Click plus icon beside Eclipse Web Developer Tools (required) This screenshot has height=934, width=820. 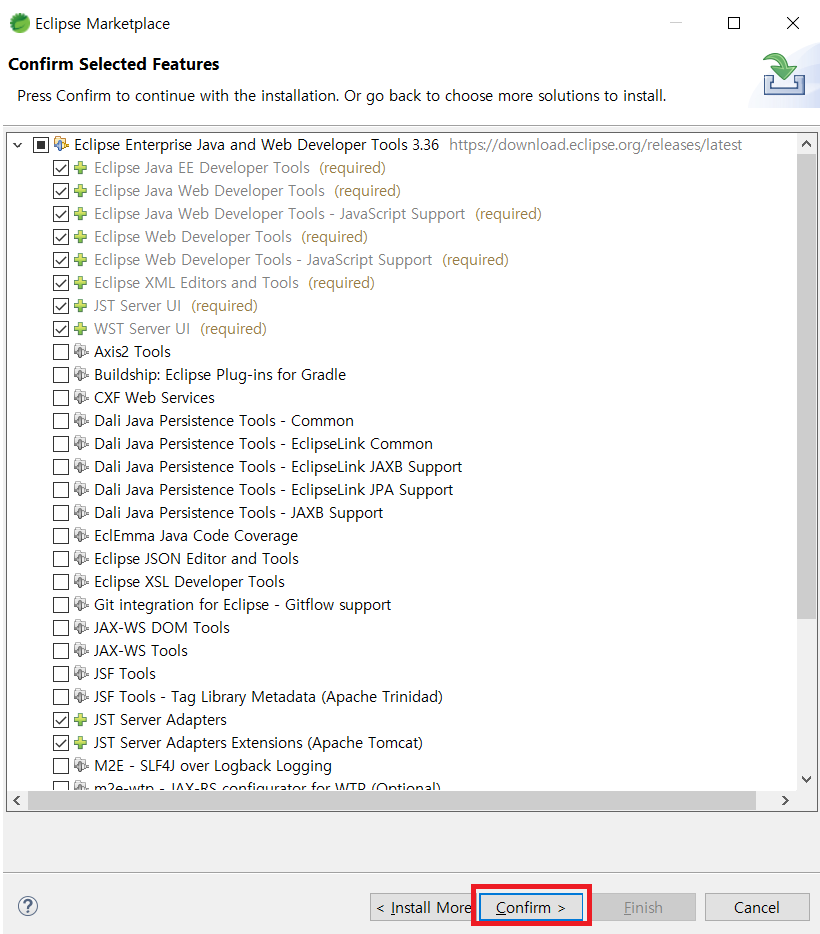[x=80, y=237]
